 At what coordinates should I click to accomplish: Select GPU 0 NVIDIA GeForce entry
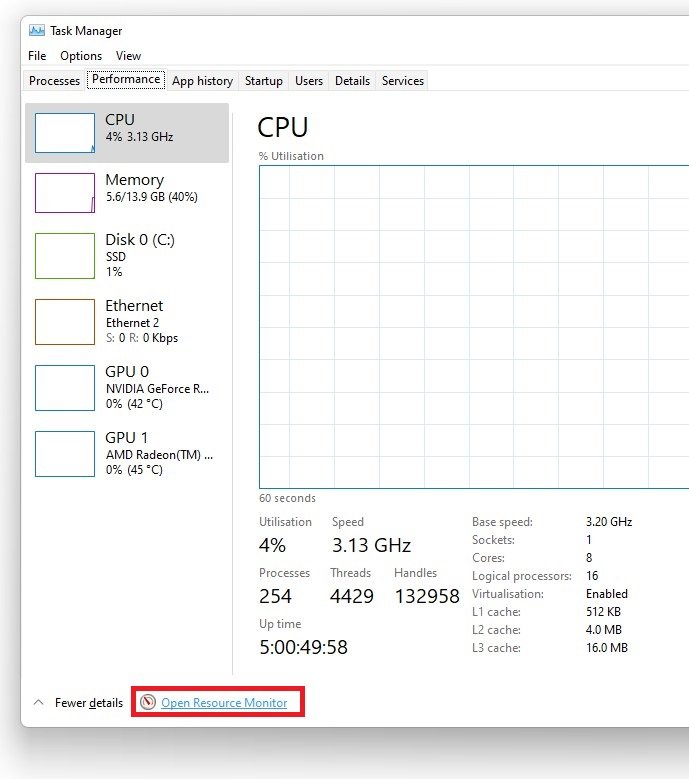click(127, 387)
